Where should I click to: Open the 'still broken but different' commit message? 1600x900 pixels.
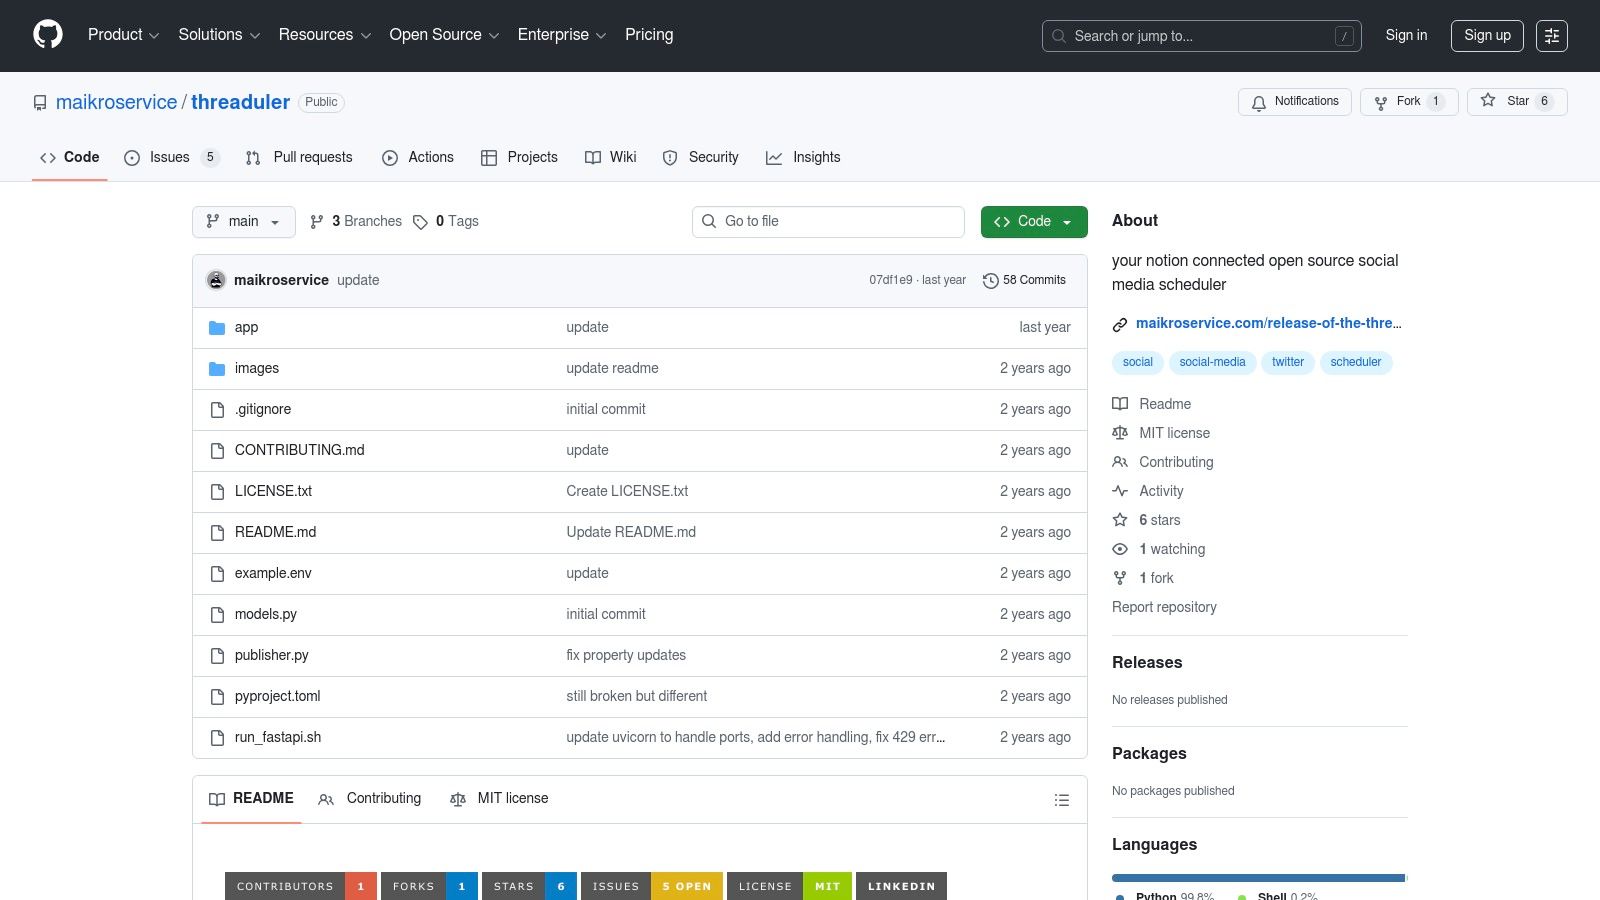(x=637, y=697)
